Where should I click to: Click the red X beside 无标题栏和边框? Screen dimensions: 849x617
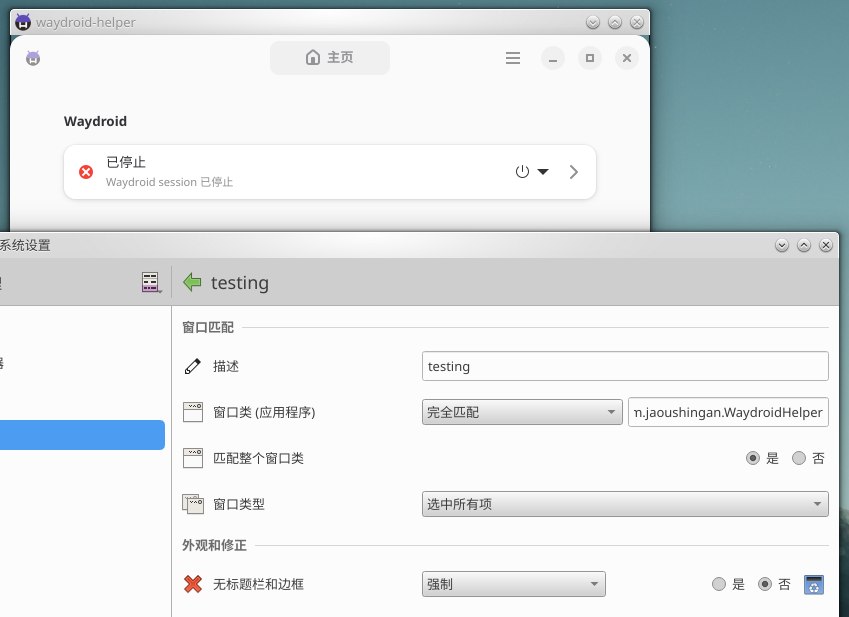tap(193, 584)
